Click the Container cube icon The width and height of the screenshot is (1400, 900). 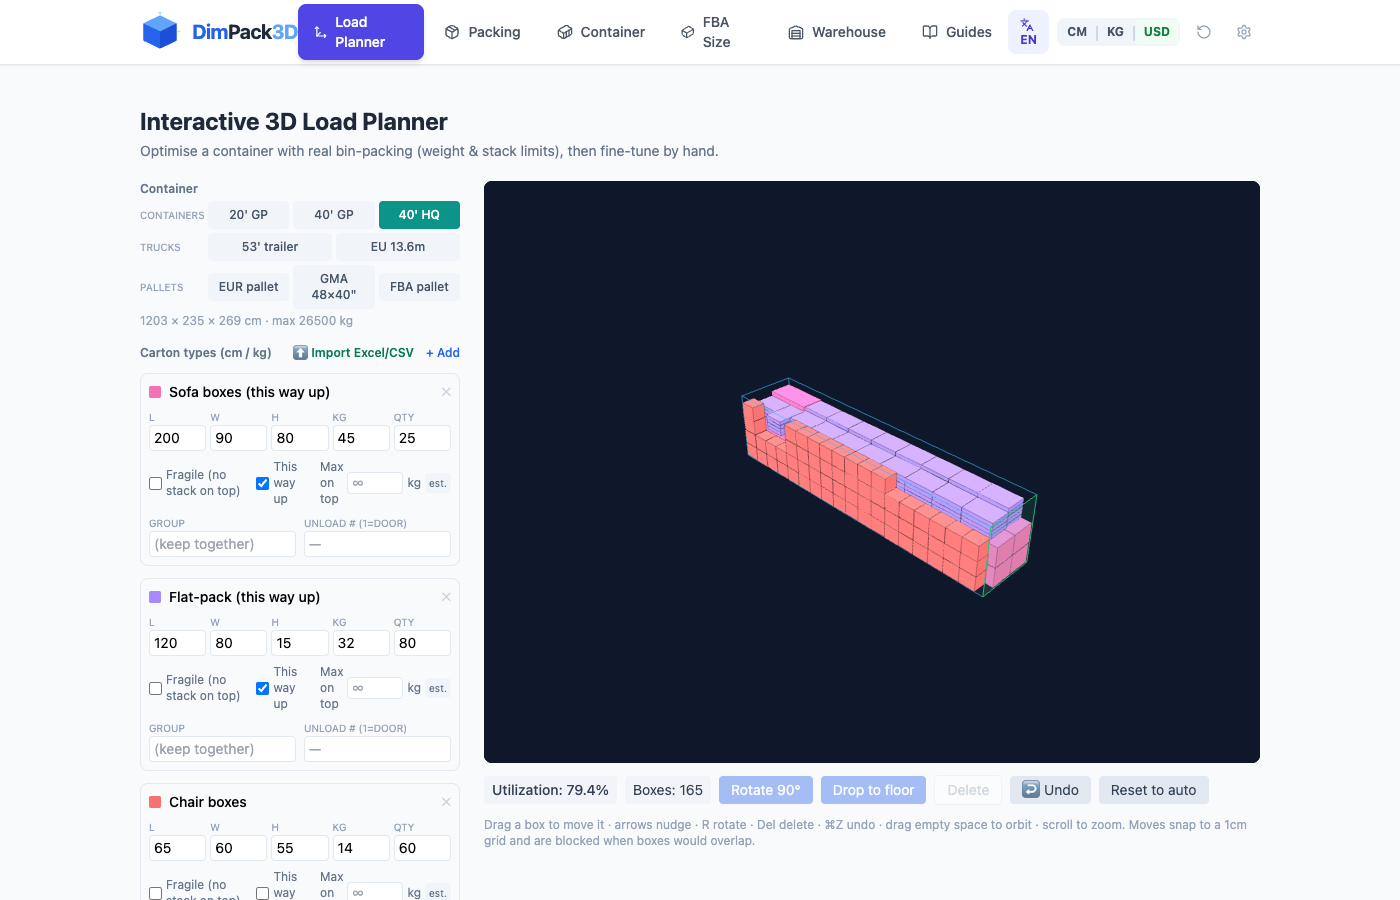coord(565,32)
